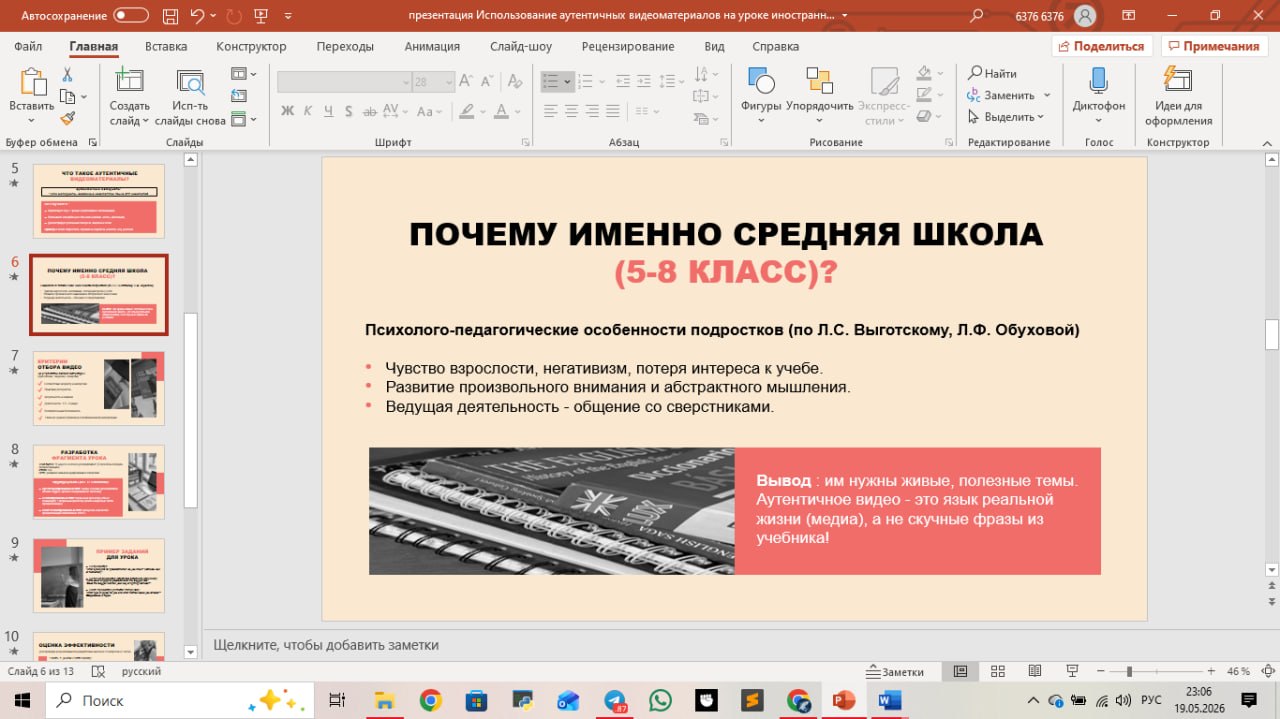
Task: Open Font dialog launcher in Шрифт group
Action: click(x=526, y=143)
